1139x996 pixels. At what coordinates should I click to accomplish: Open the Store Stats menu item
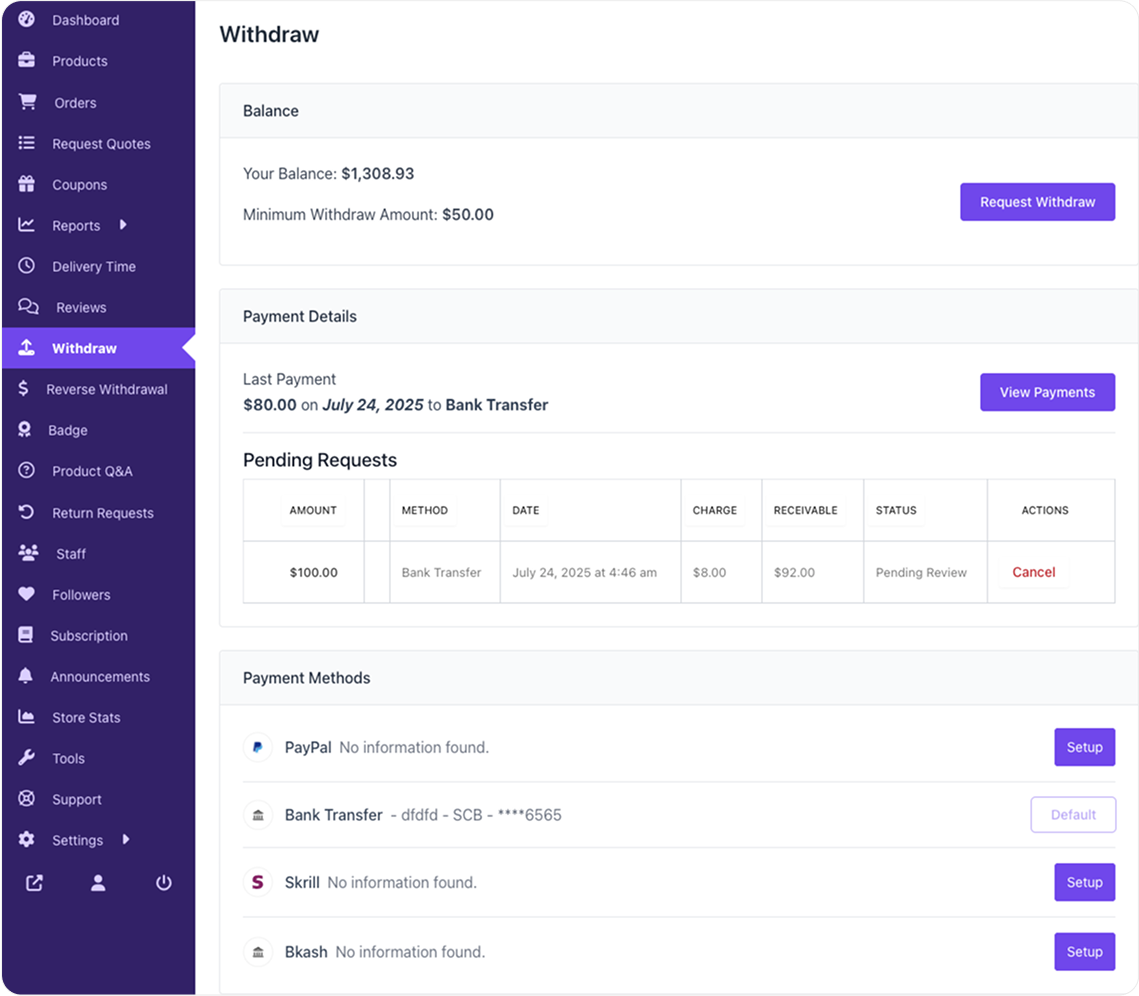tap(86, 718)
